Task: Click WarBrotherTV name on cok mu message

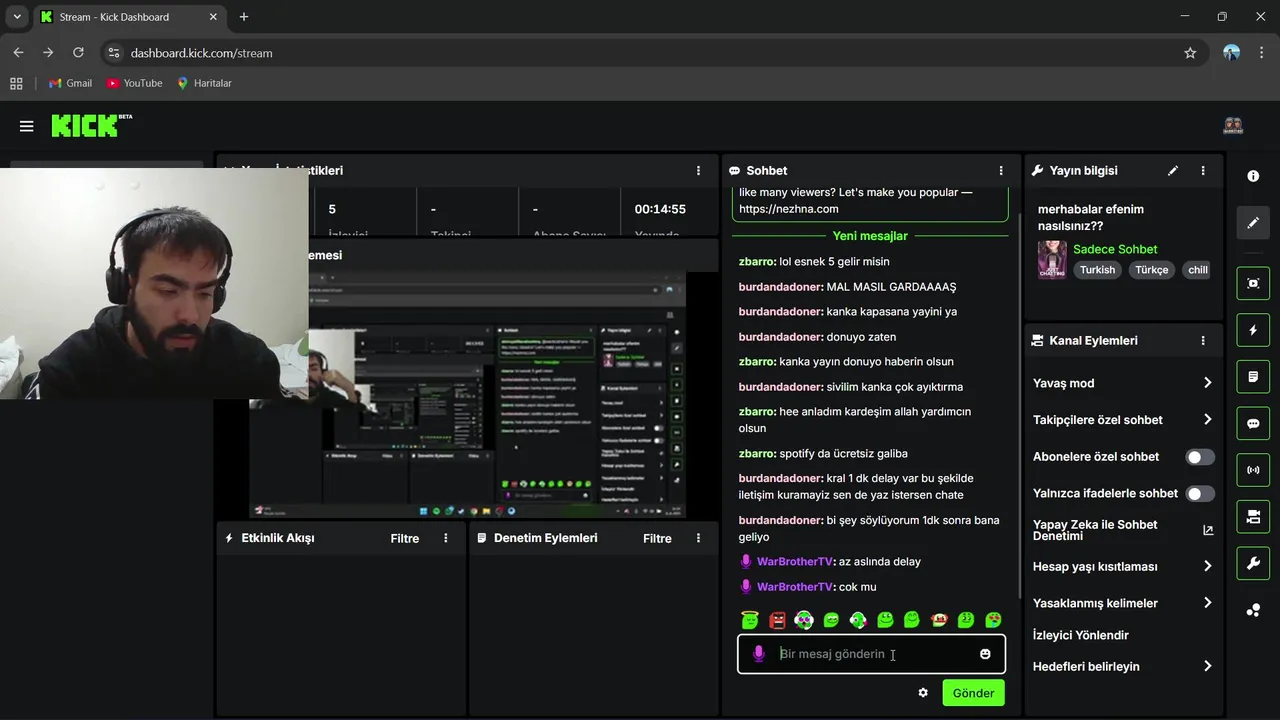Action: (794, 587)
